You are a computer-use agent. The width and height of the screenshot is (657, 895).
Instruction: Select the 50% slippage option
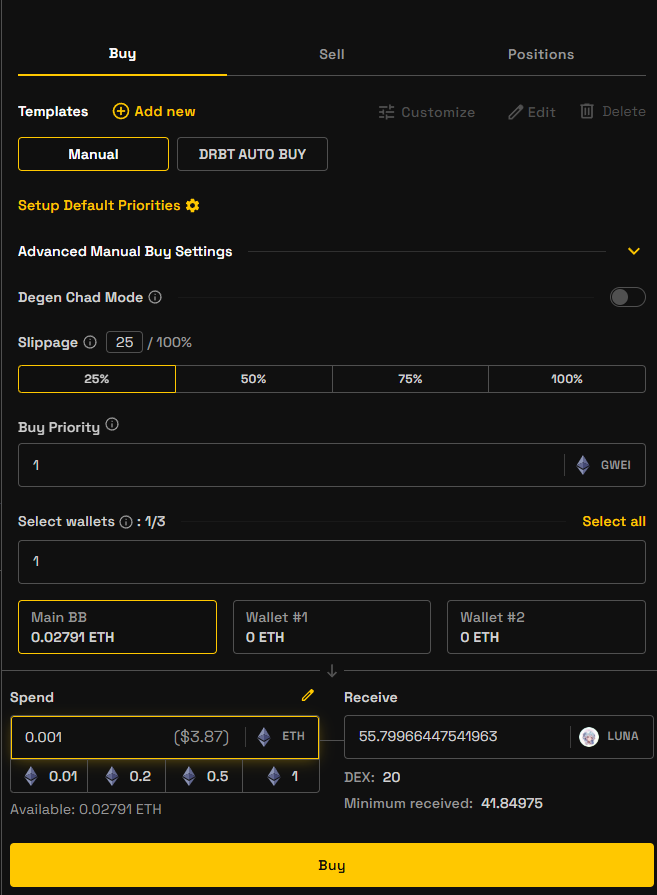pos(253,379)
